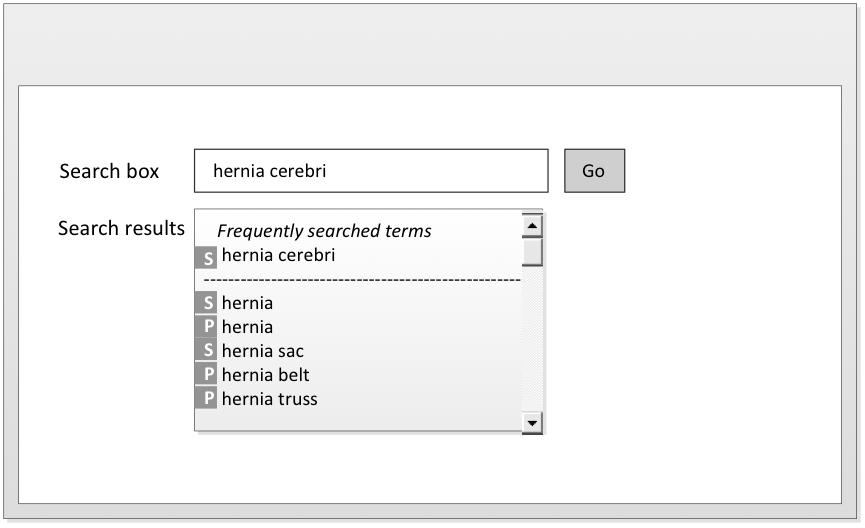Click the P icon beside hernia truss
Screen dimensions: 865x528
point(208,399)
